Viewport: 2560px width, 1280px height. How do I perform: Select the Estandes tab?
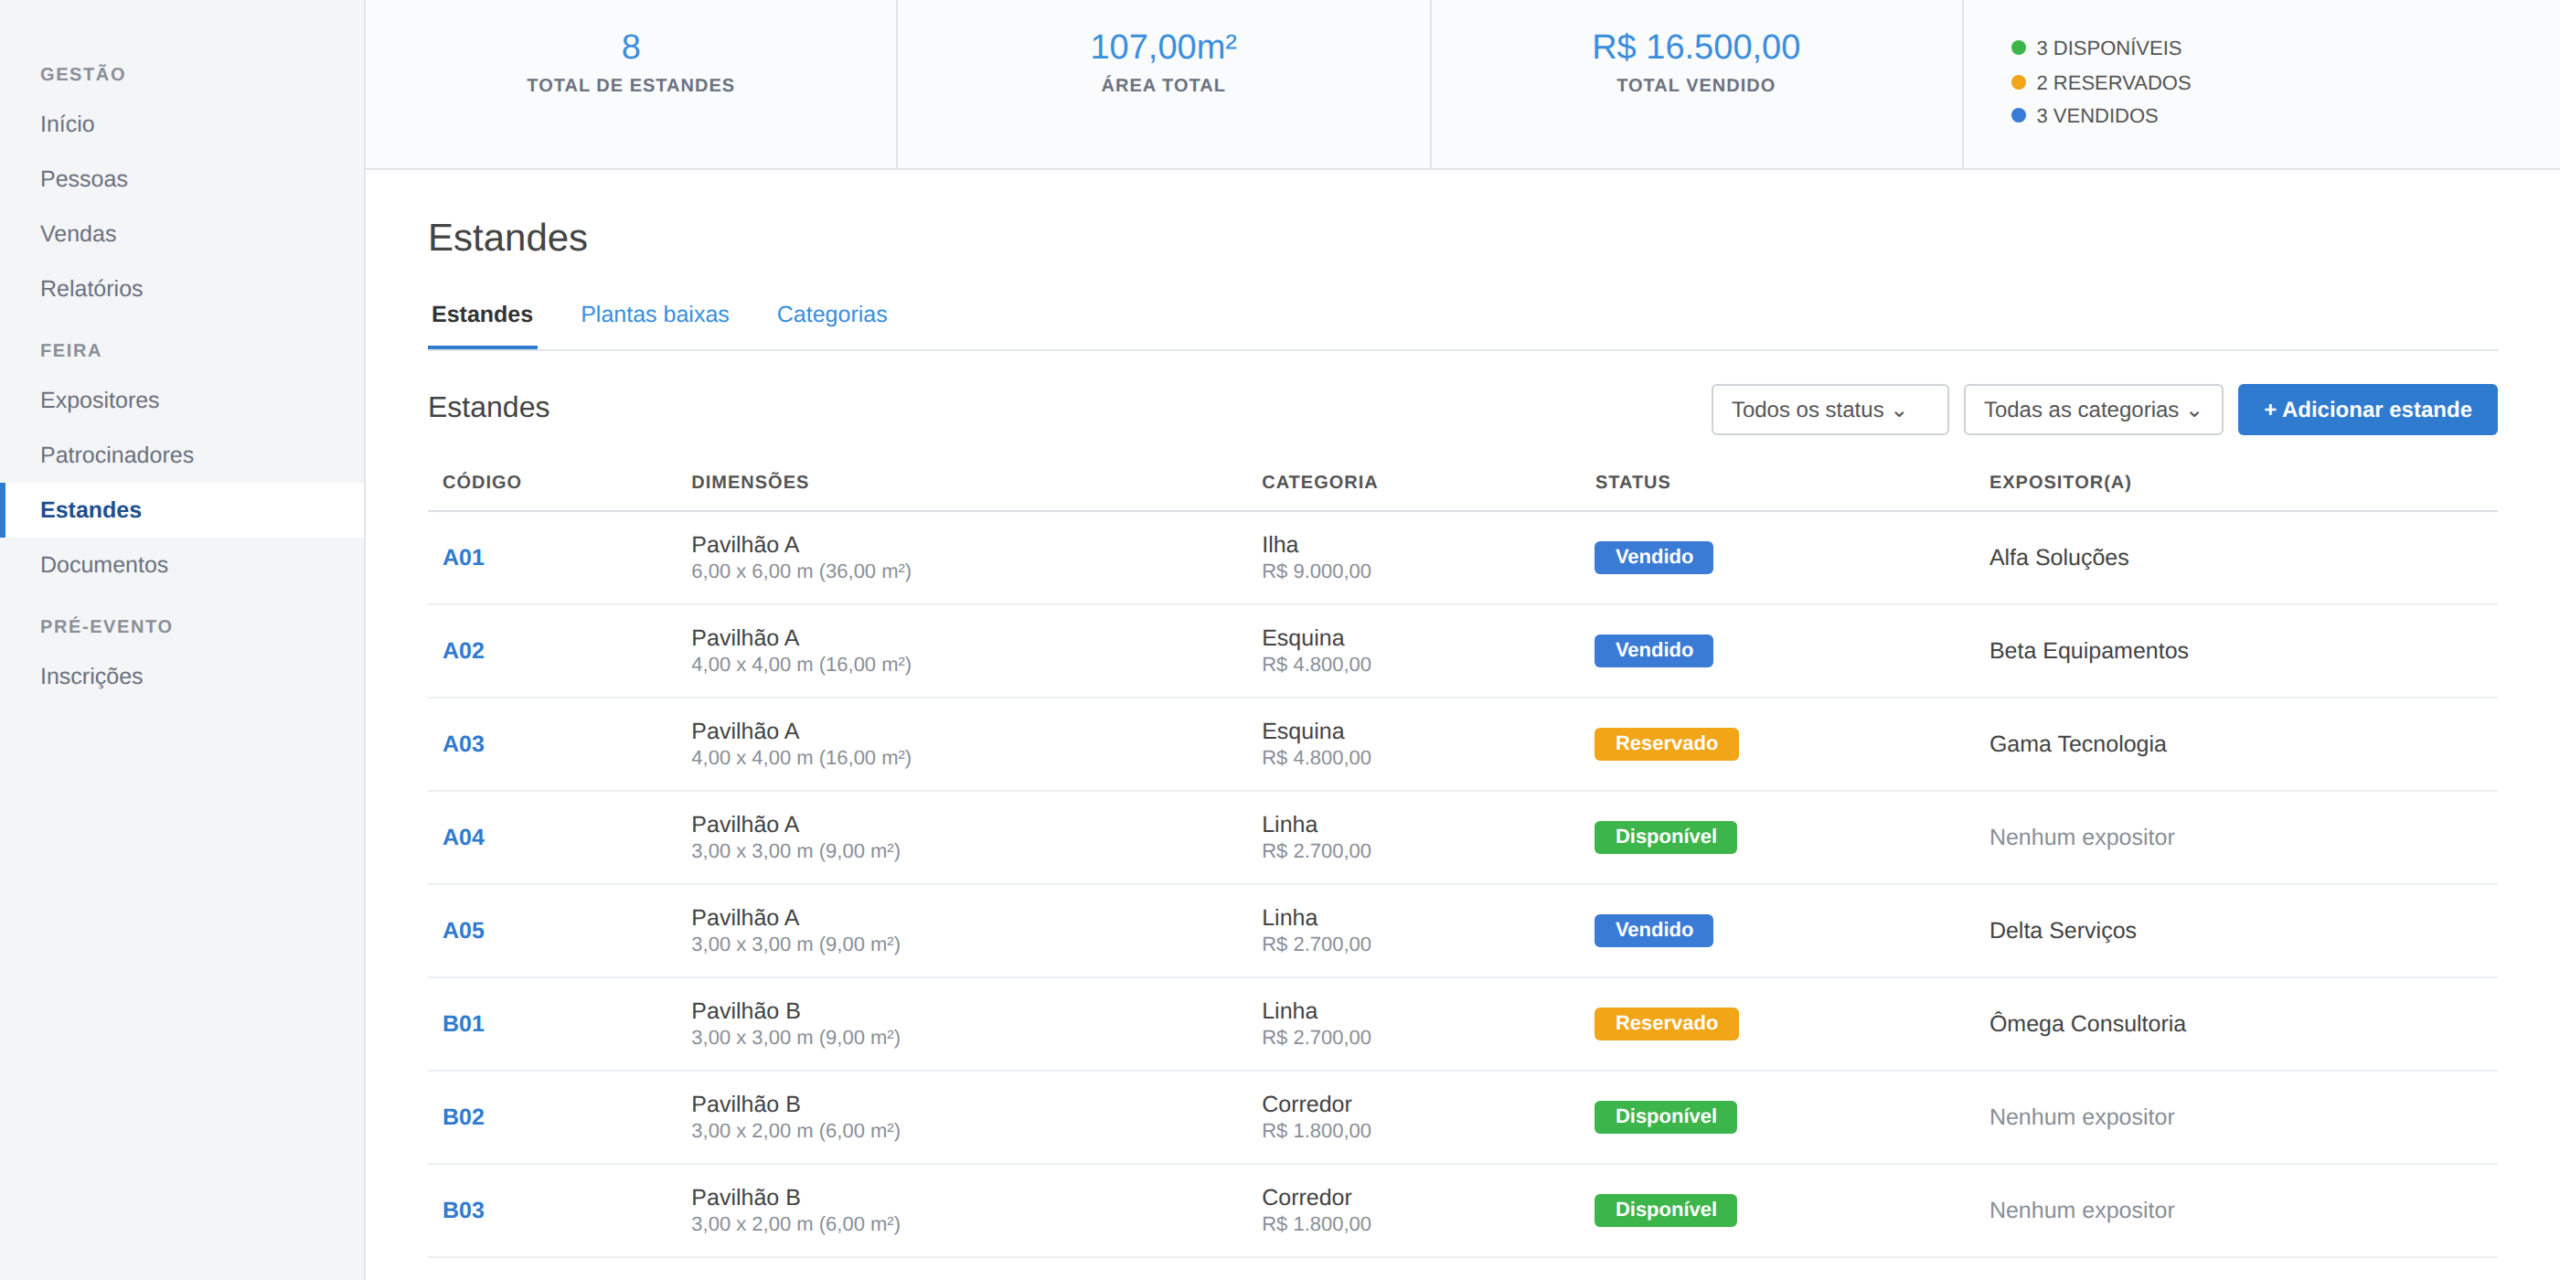click(x=482, y=314)
